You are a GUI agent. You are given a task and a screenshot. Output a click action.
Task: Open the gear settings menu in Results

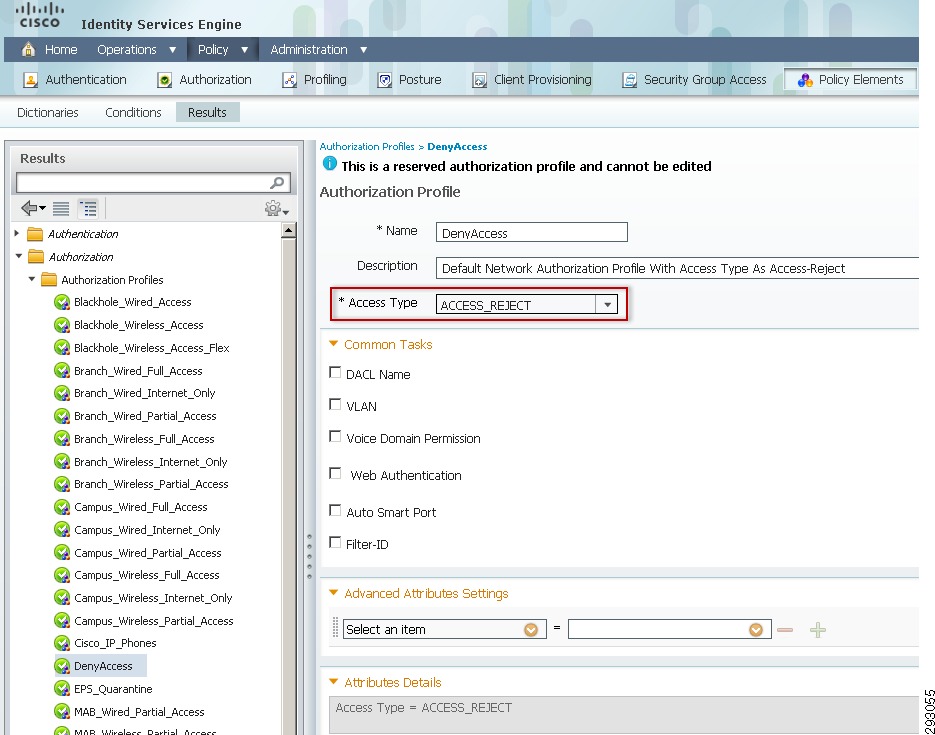point(277,209)
